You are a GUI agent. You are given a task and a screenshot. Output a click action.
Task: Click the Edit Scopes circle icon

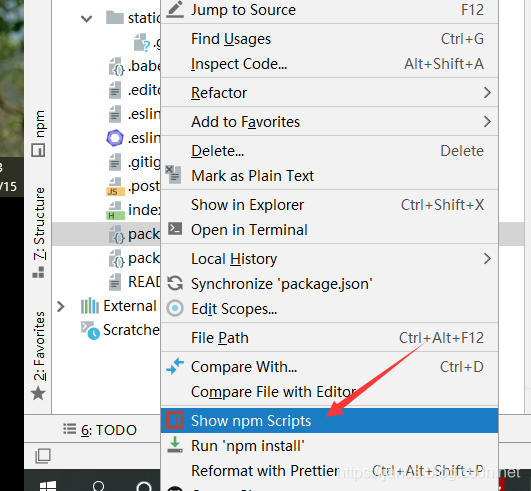click(175, 308)
